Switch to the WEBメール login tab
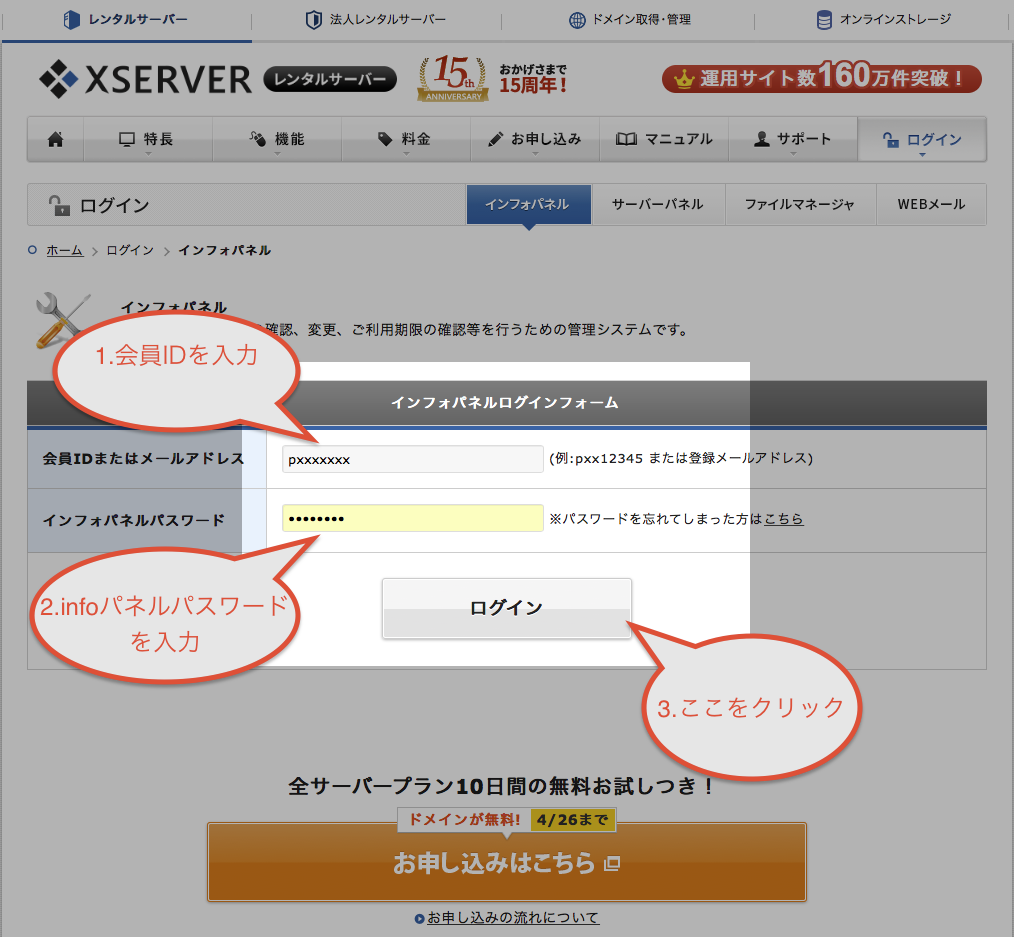The image size is (1014, 937). (x=931, y=204)
